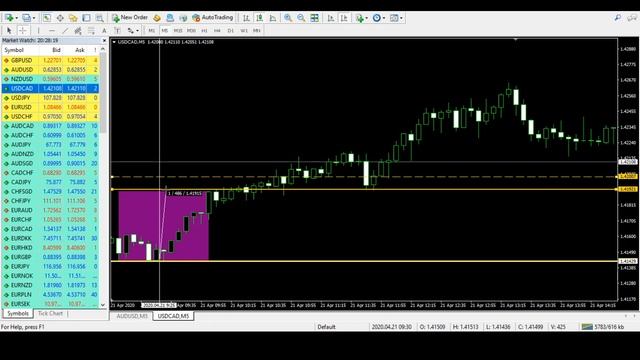Select the text label tool icon
This screenshot has height=360, width=640.
pos(117,31)
